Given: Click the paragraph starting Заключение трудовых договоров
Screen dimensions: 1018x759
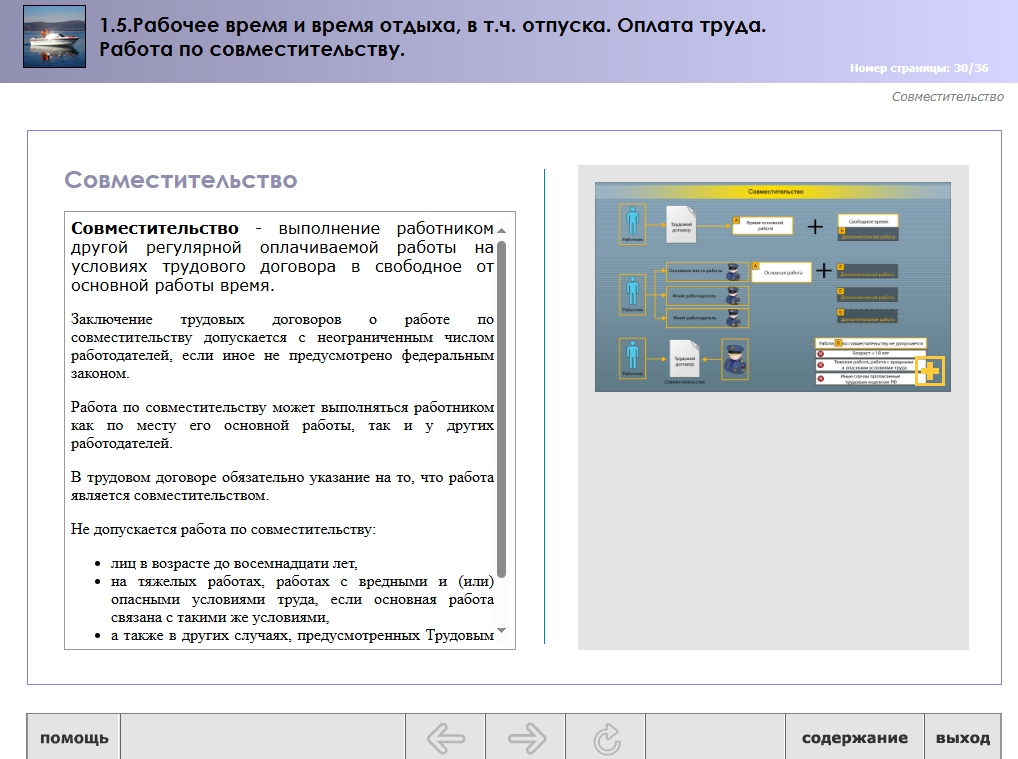Looking at the screenshot, I should point(282,347).
